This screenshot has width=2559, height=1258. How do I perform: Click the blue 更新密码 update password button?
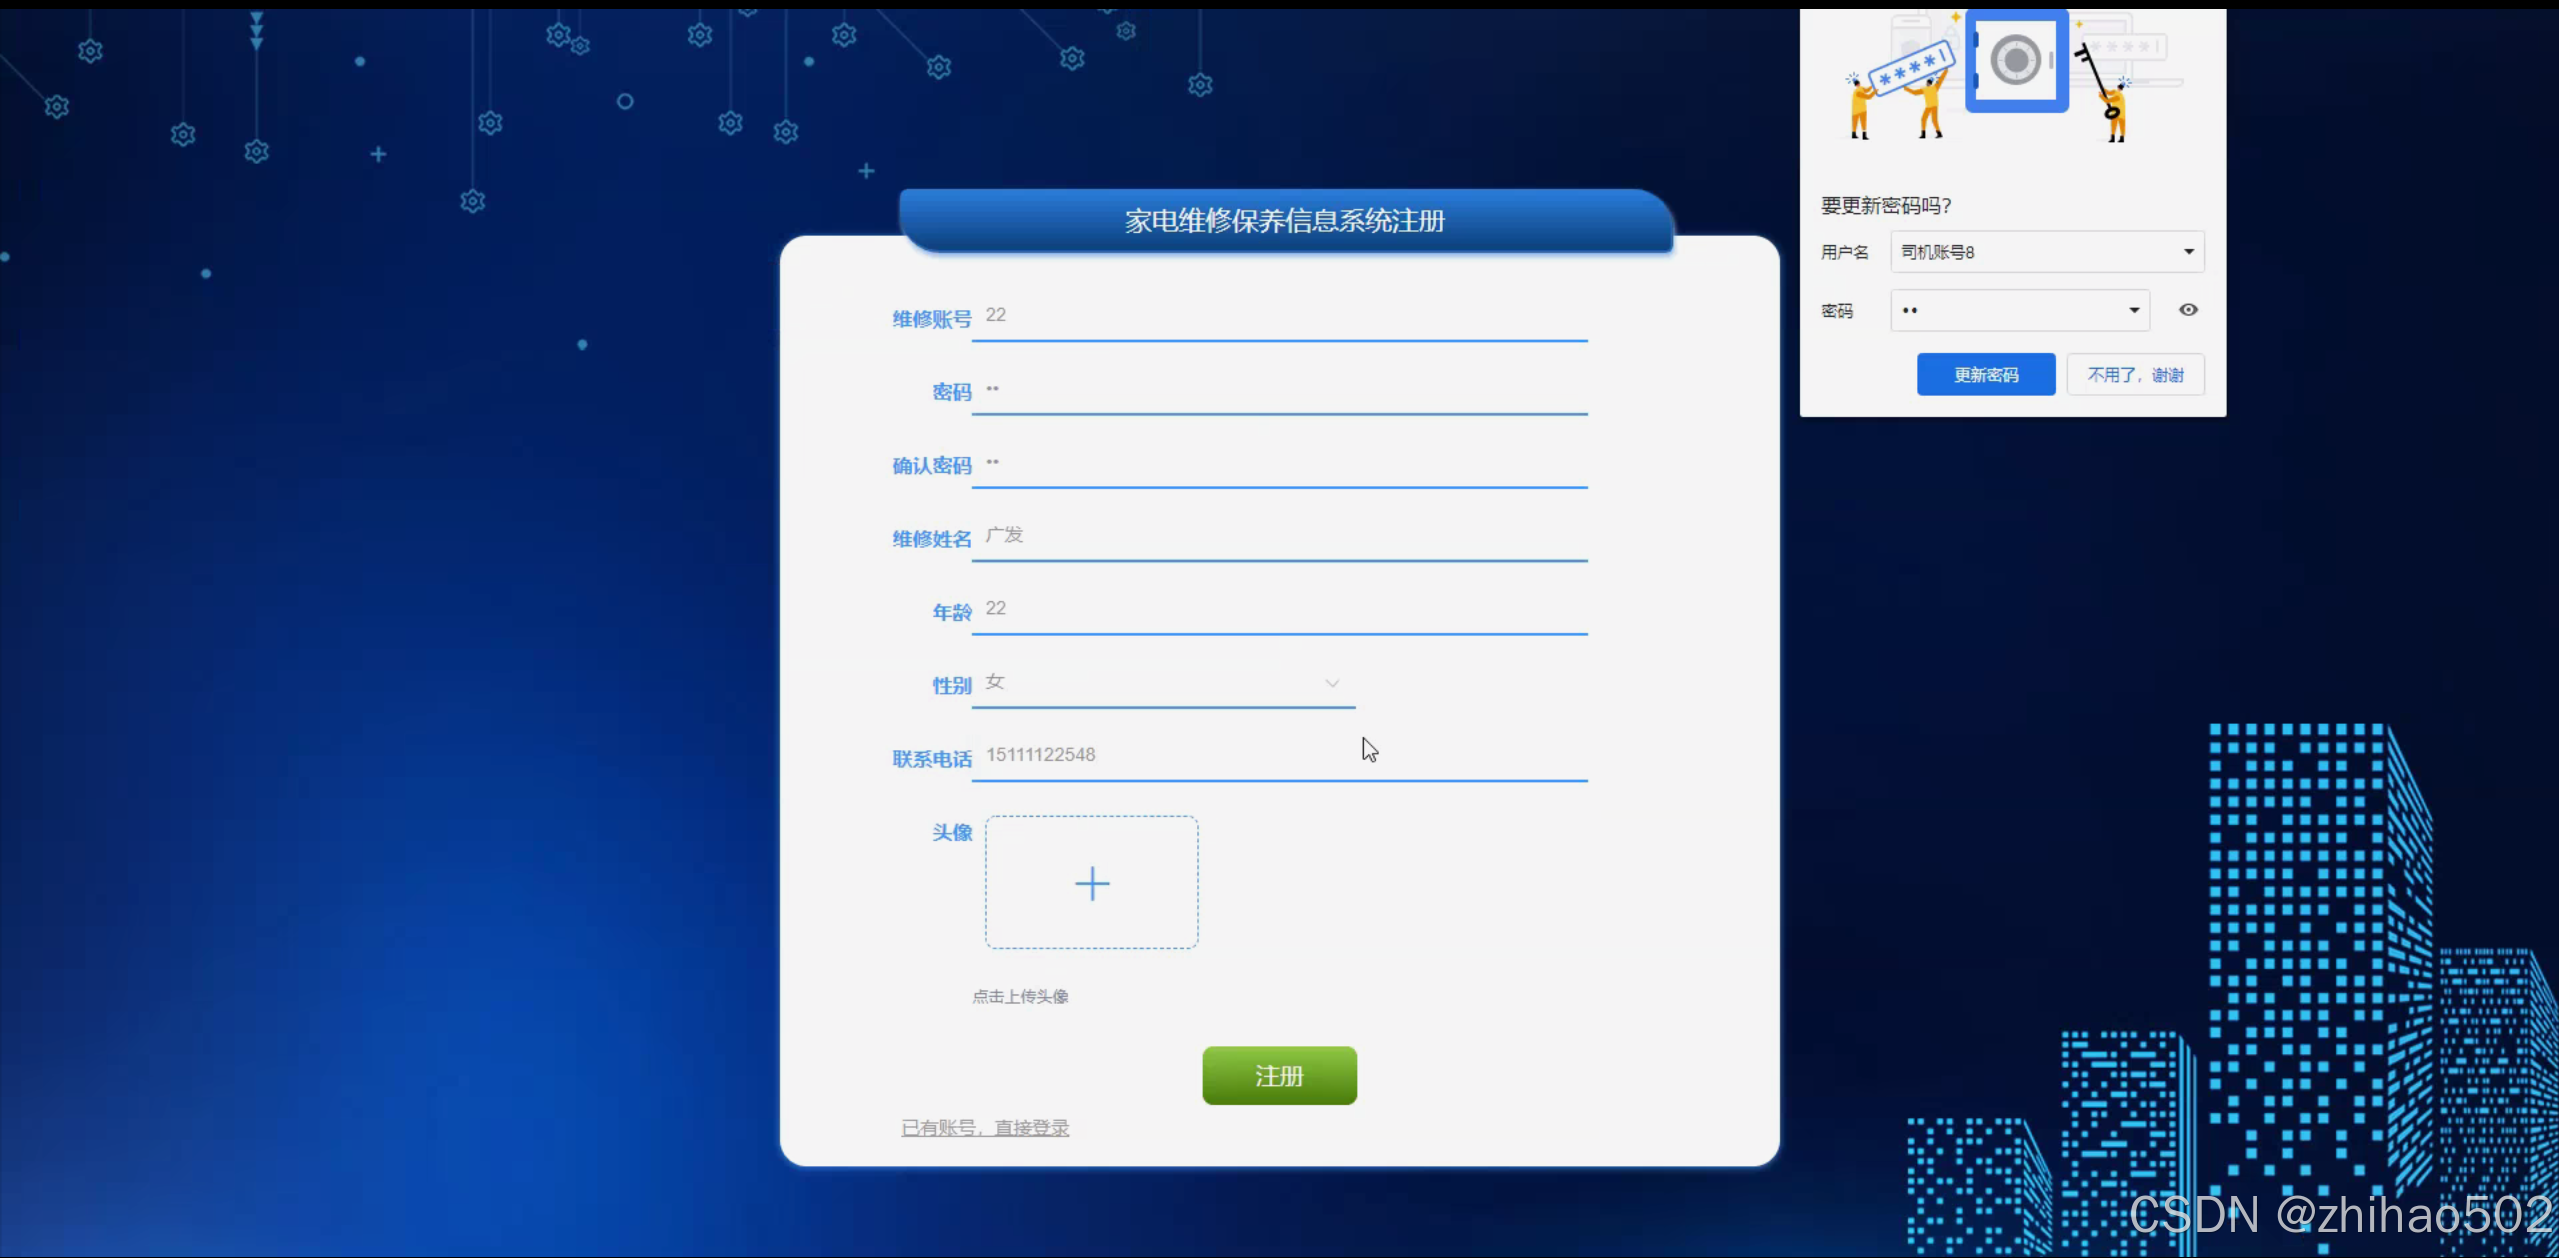point(1984,374)
